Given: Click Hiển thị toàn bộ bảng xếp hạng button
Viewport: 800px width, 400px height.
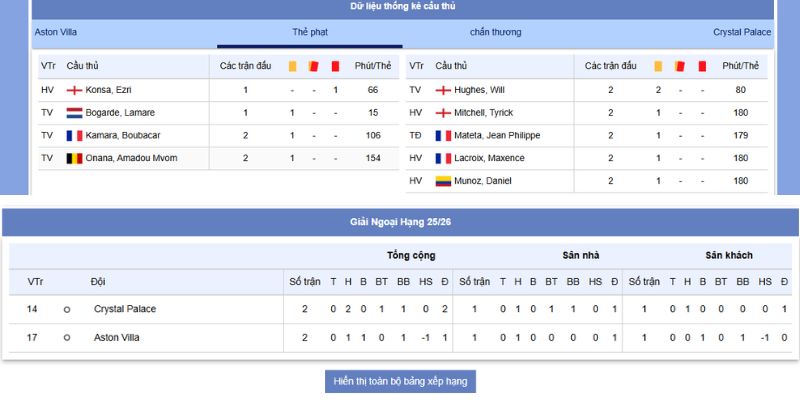Looking at the screenshot, I should [x=401, y=381].
